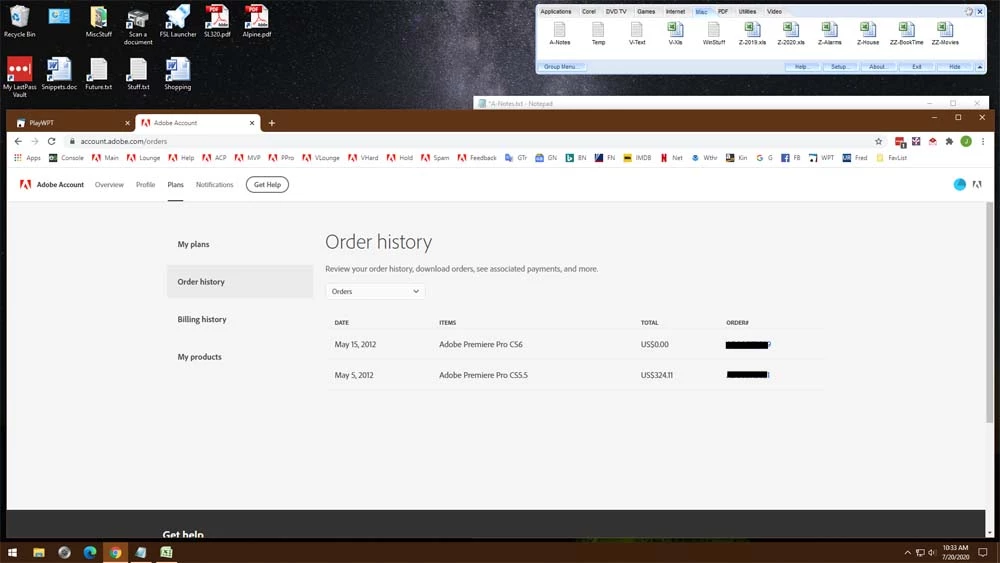This screenshot has height=563, width=1000.
Task: Select the Internet tab in launcher
Action: (x=675, y=11)
